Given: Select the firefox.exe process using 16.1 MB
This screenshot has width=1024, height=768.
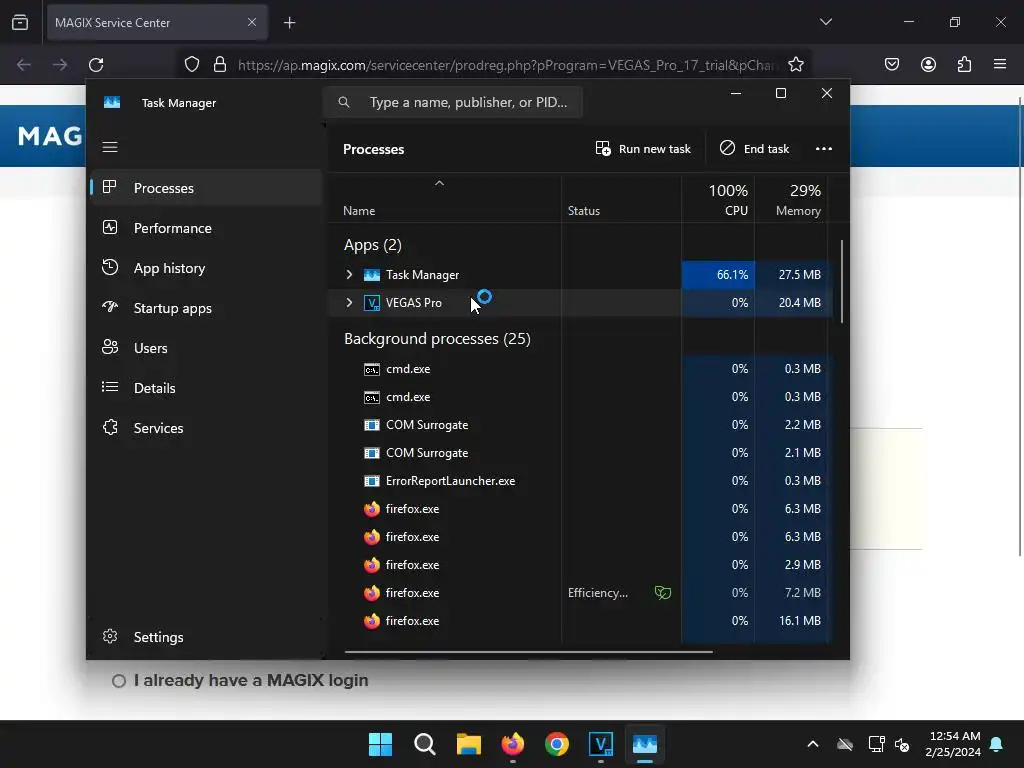Looking at the screenshot, I should tap(580, 620).
